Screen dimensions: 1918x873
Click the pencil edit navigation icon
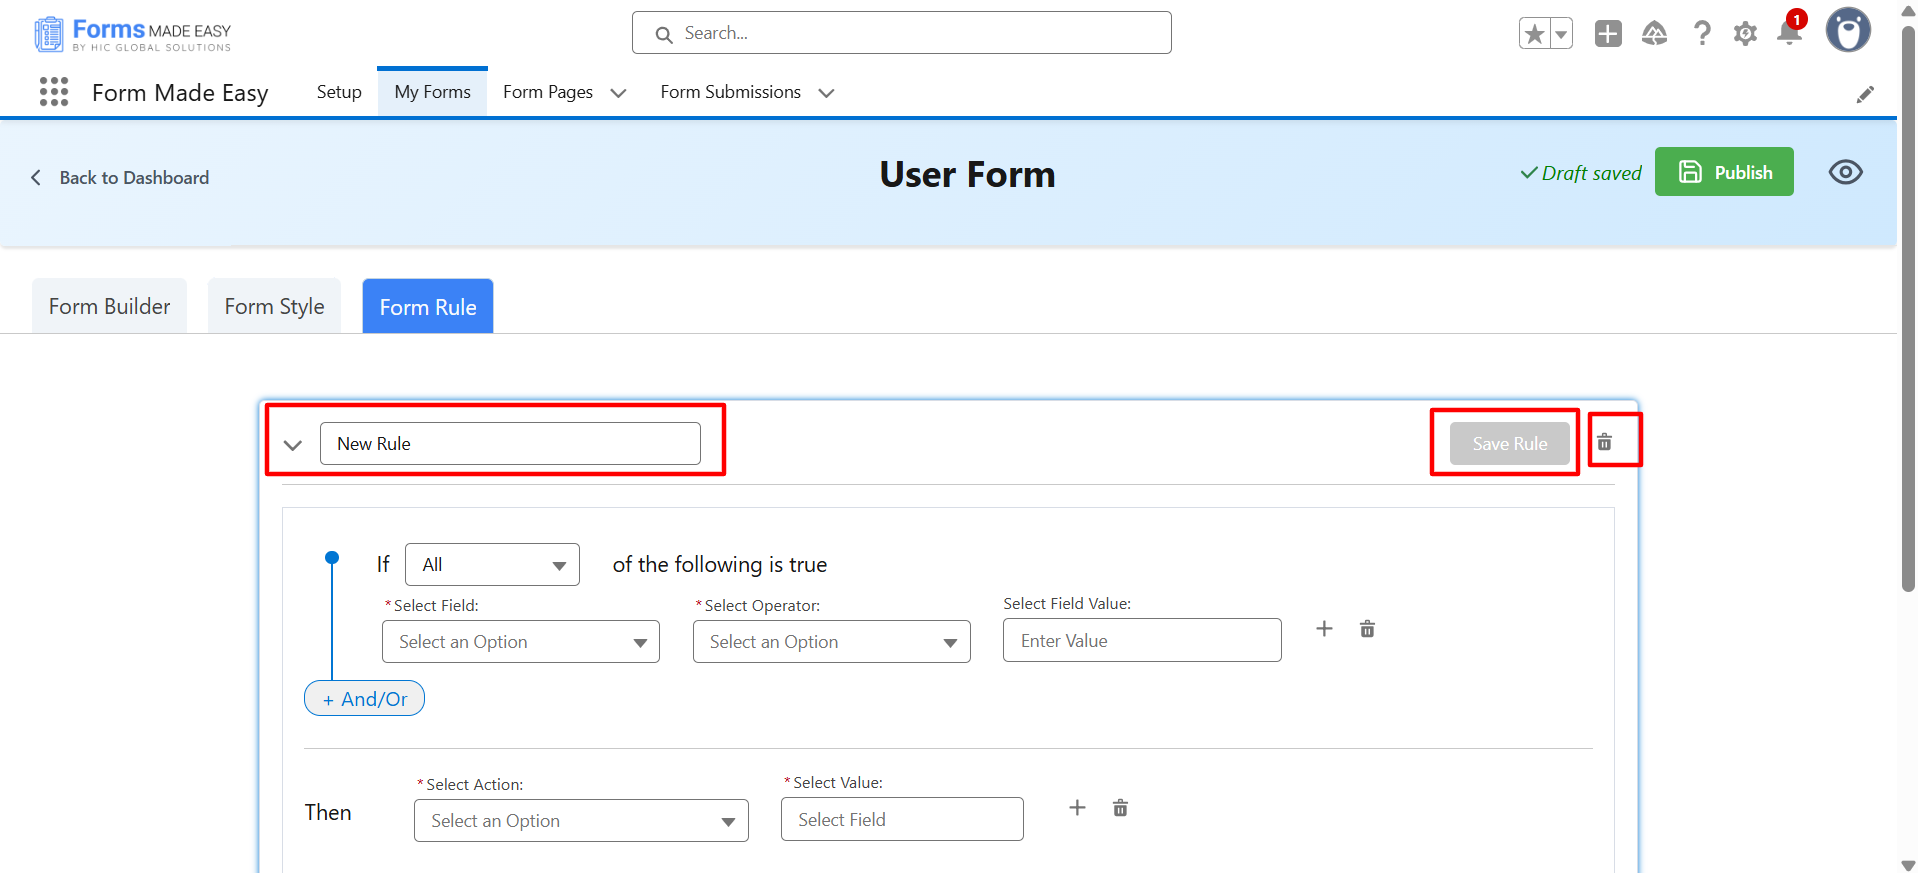1865,94
